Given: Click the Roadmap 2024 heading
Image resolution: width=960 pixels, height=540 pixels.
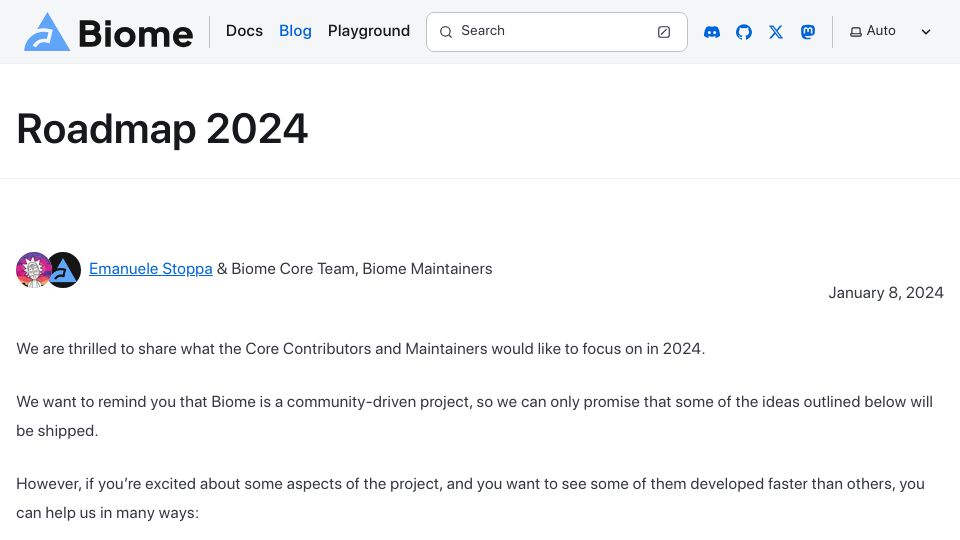Looking at the screenshot, I should (162, 129).
